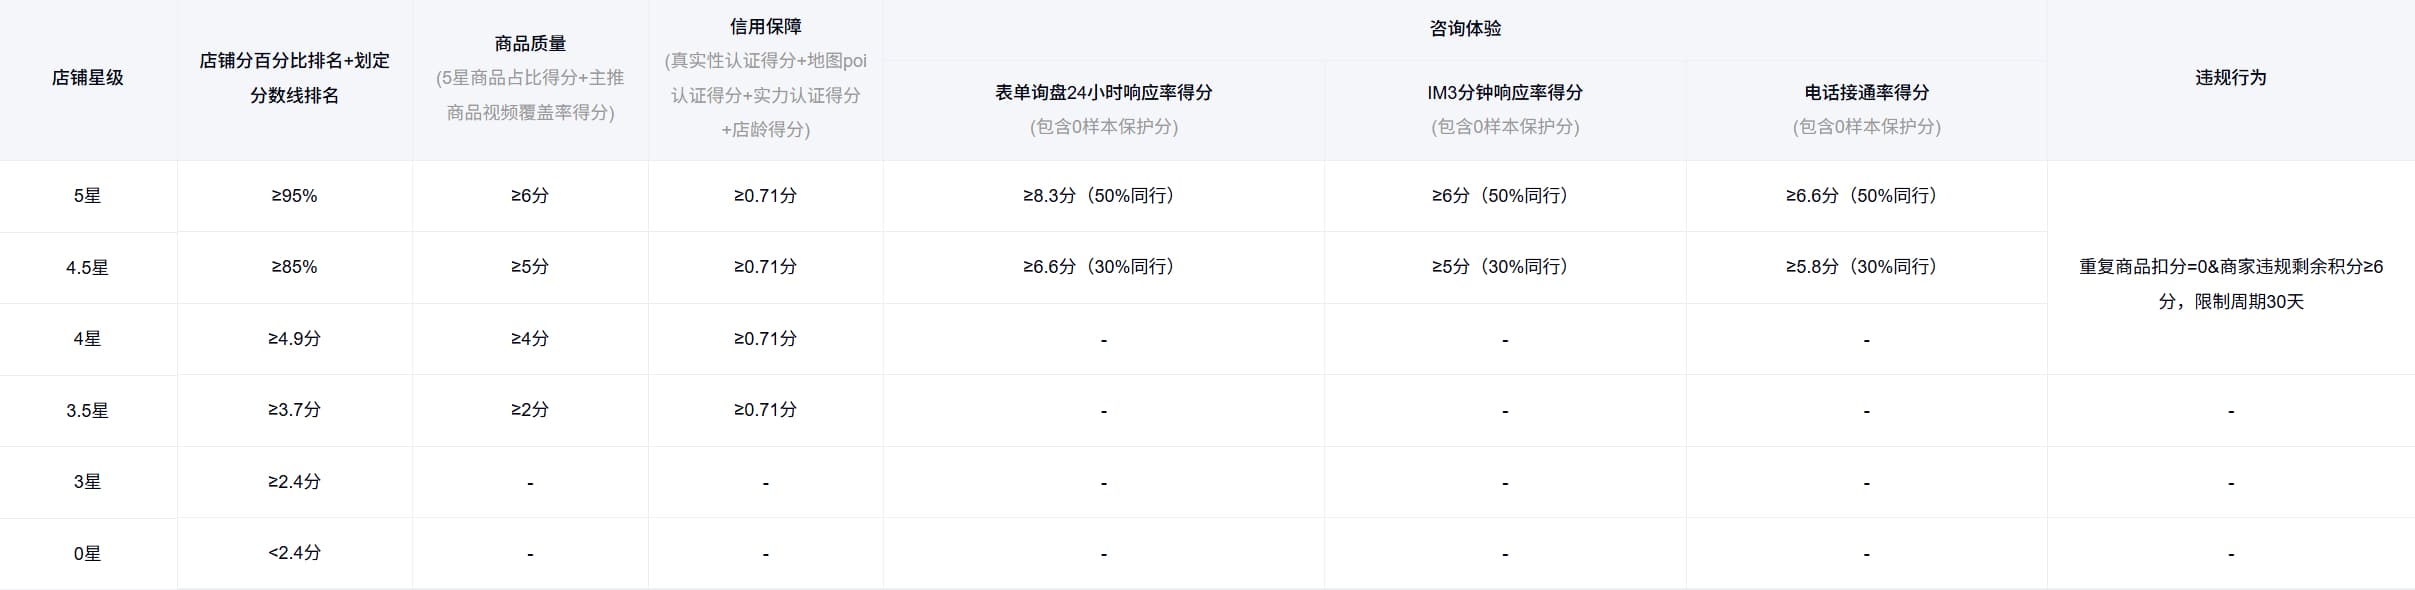This screenshot has width=2415, height=590.
Task: Click the 店铺星级 column header
Action: tap(88, 78)
